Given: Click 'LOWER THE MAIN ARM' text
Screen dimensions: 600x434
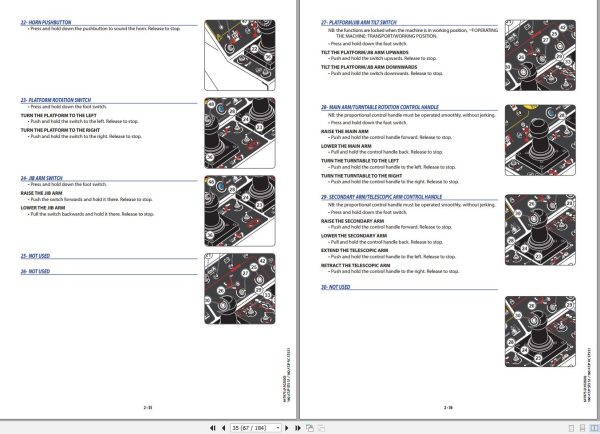Looking at the screenshot, I should [x=346, y=146].
